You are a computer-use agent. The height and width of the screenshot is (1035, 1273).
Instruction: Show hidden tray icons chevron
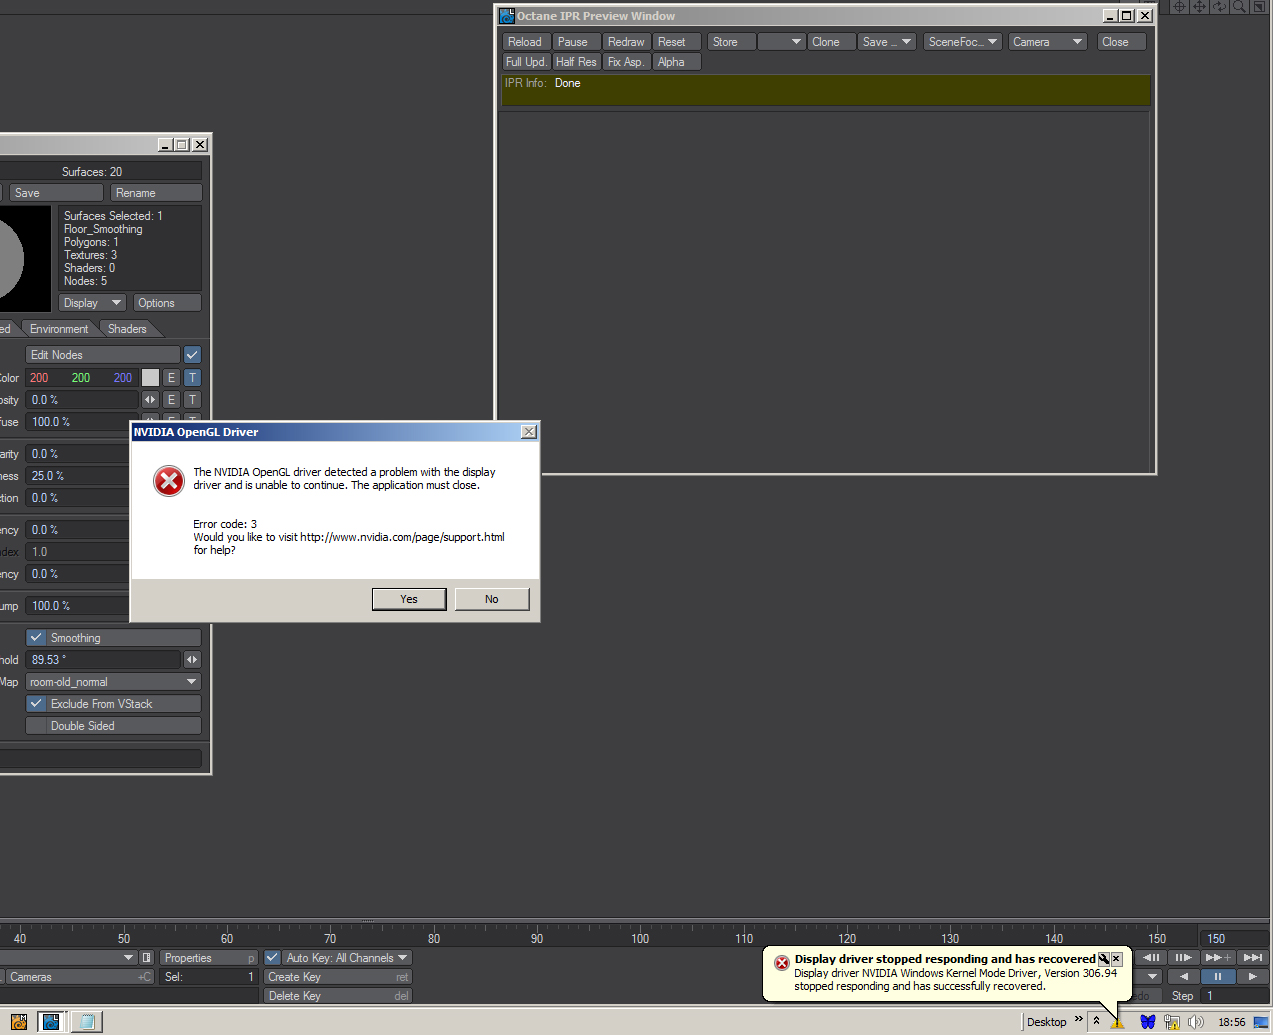point(1096,1021)
